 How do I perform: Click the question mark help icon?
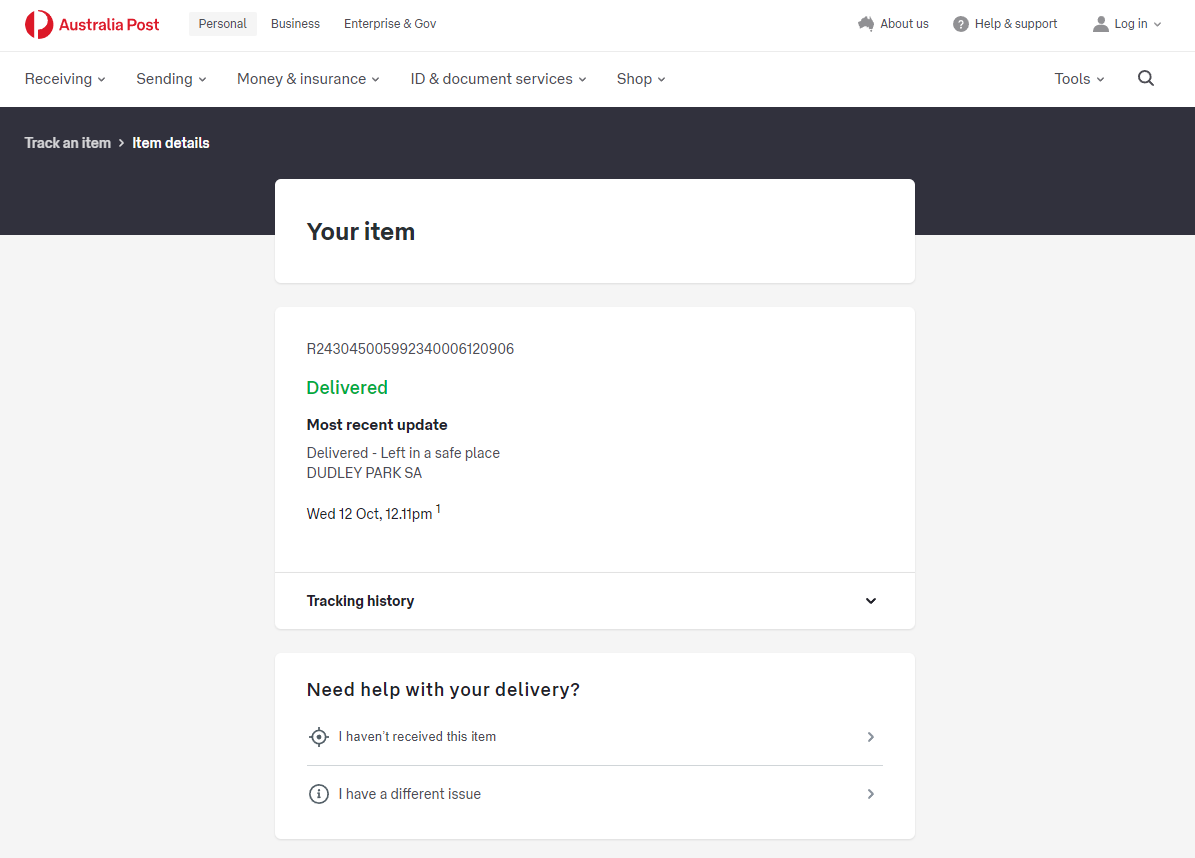[x=961, y=24]
